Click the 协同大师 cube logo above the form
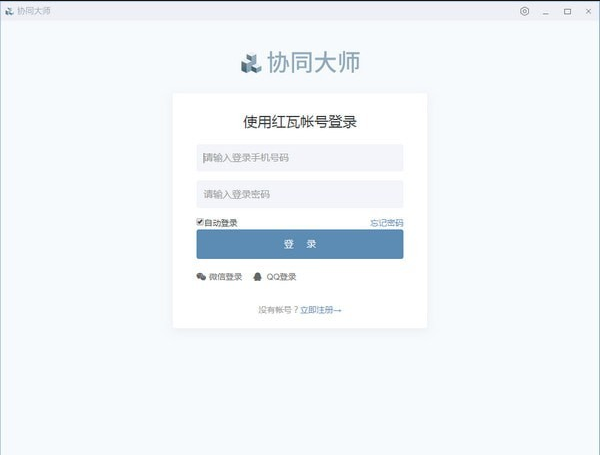Image resolution: width=600 pixels, height=455 pixels. pyautogui.click(x=251, y=63)
